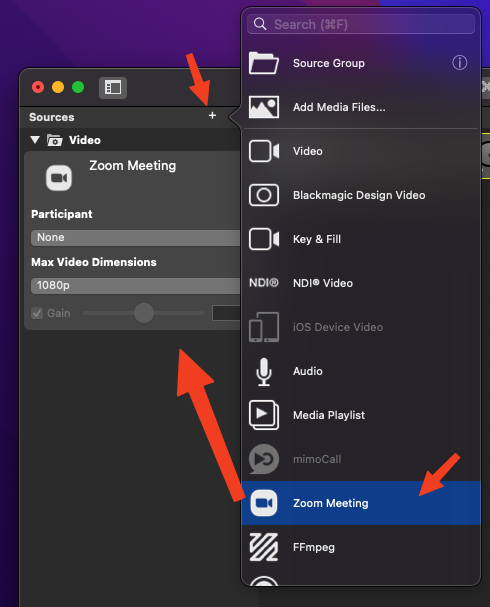
Task: Click the Gain slider knob
Action: 144,313
